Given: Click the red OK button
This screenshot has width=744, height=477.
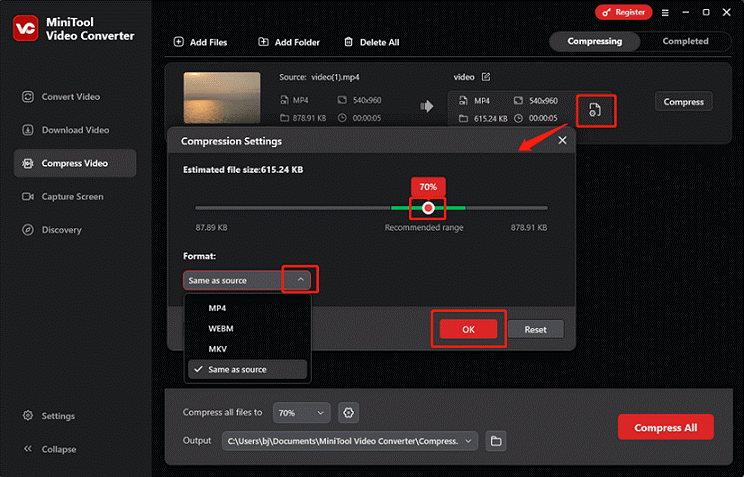Looking at the screenshot, I should (468, 329).
